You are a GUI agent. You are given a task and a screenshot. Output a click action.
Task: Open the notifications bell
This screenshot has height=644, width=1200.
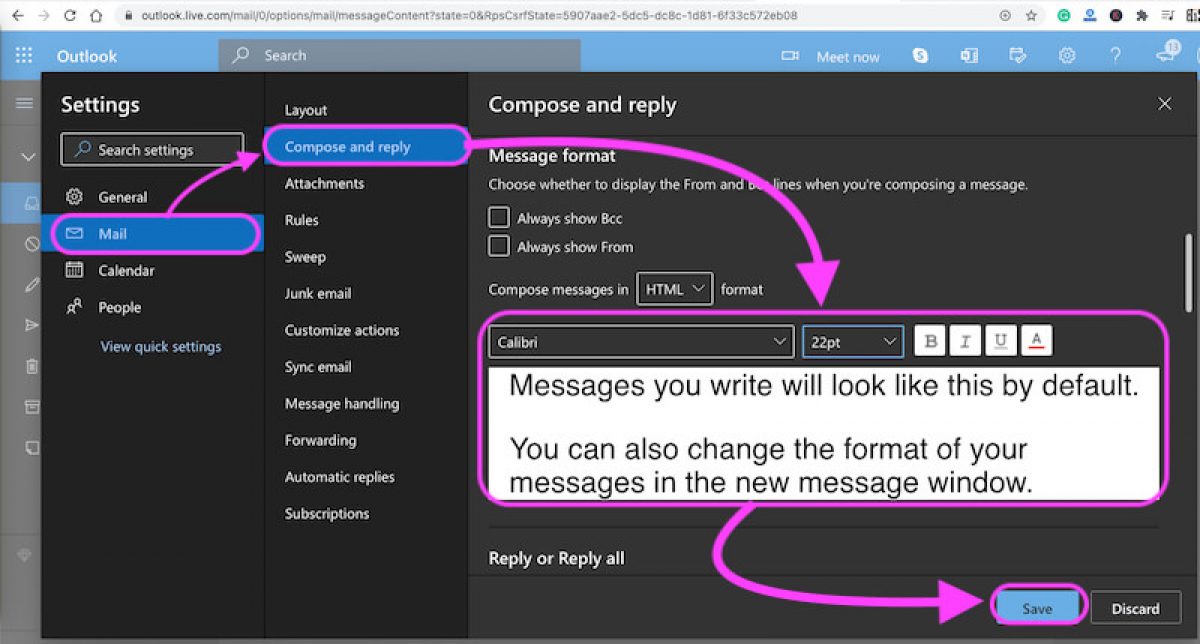pos(1166,56)
